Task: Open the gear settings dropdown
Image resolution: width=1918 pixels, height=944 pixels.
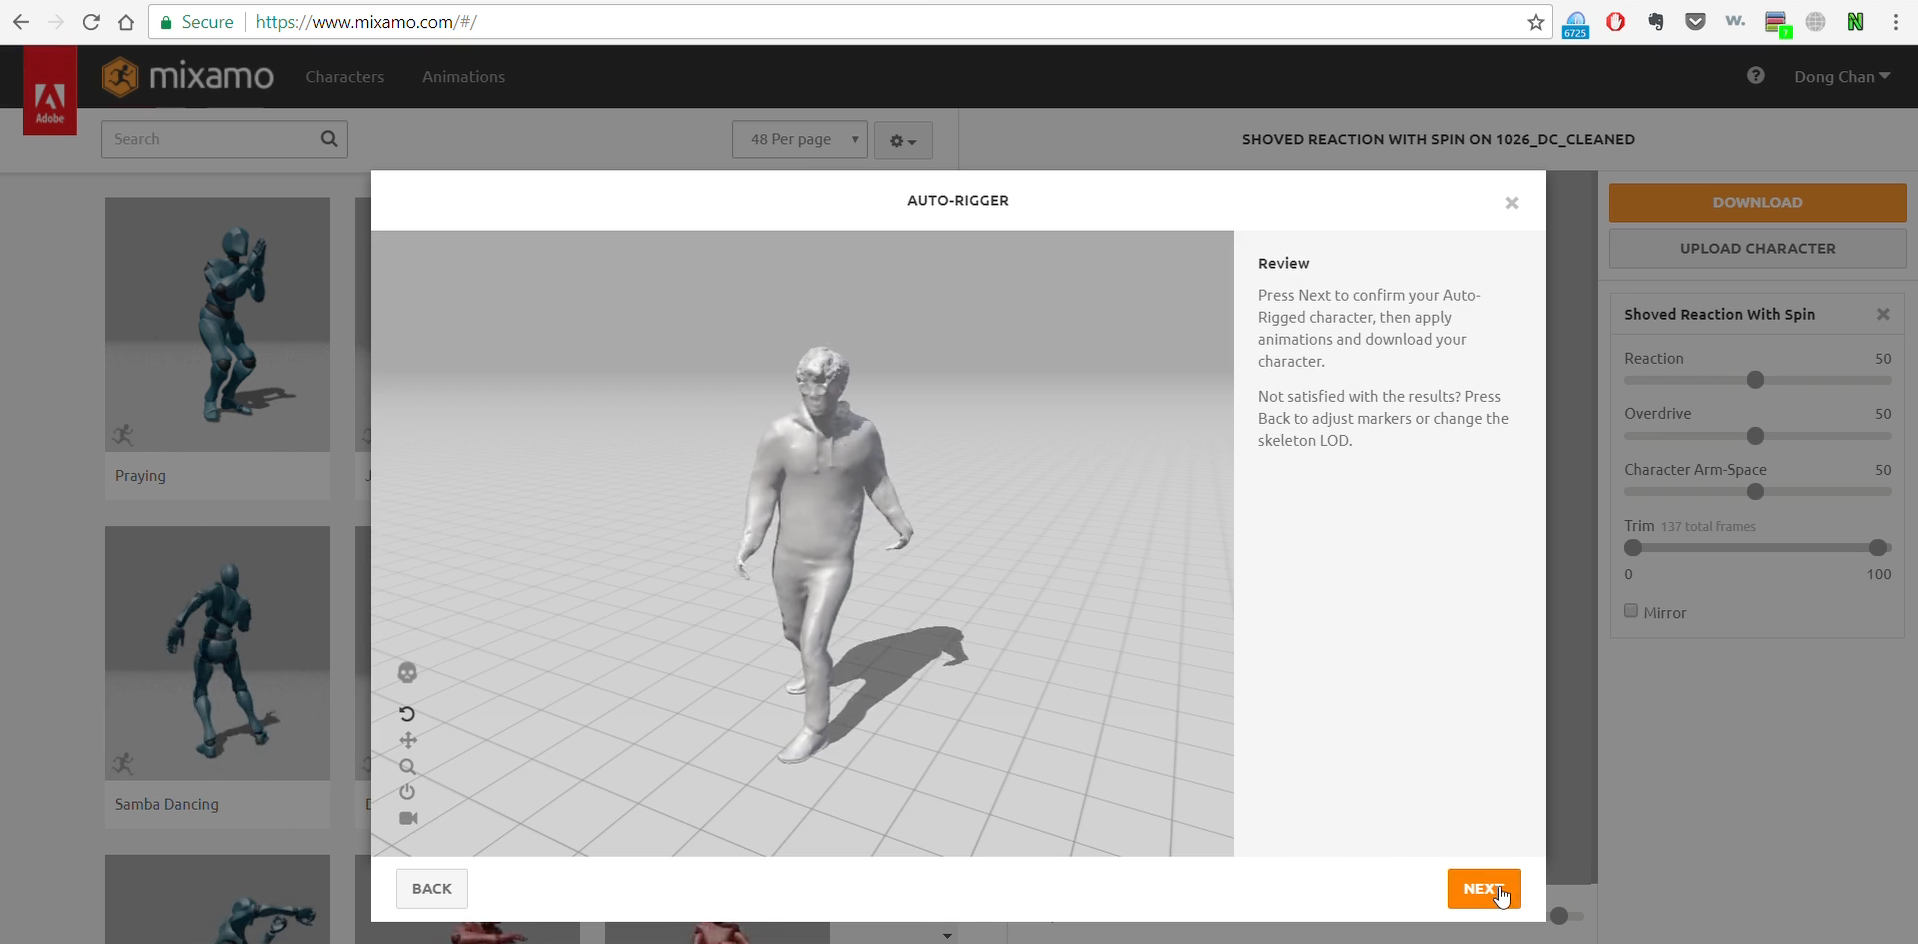Action: (x=903, y=141)
